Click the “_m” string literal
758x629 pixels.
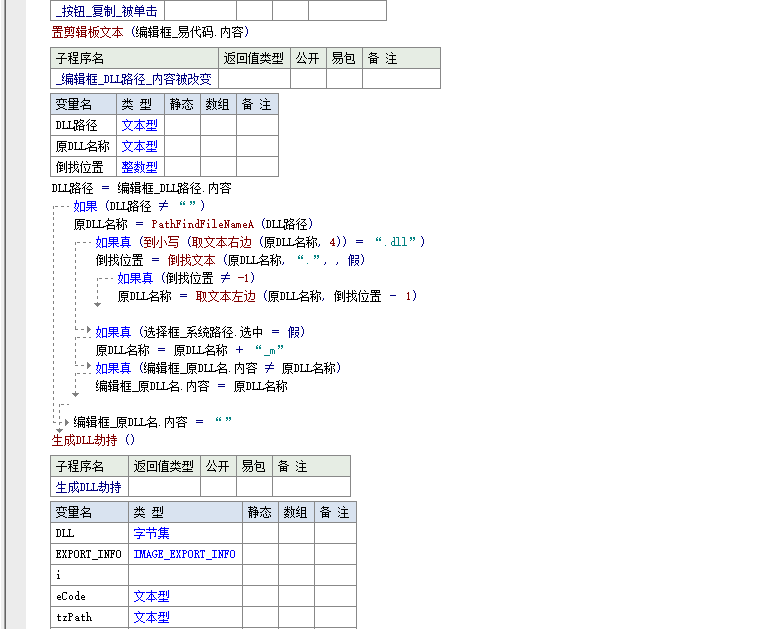point(269,350)
